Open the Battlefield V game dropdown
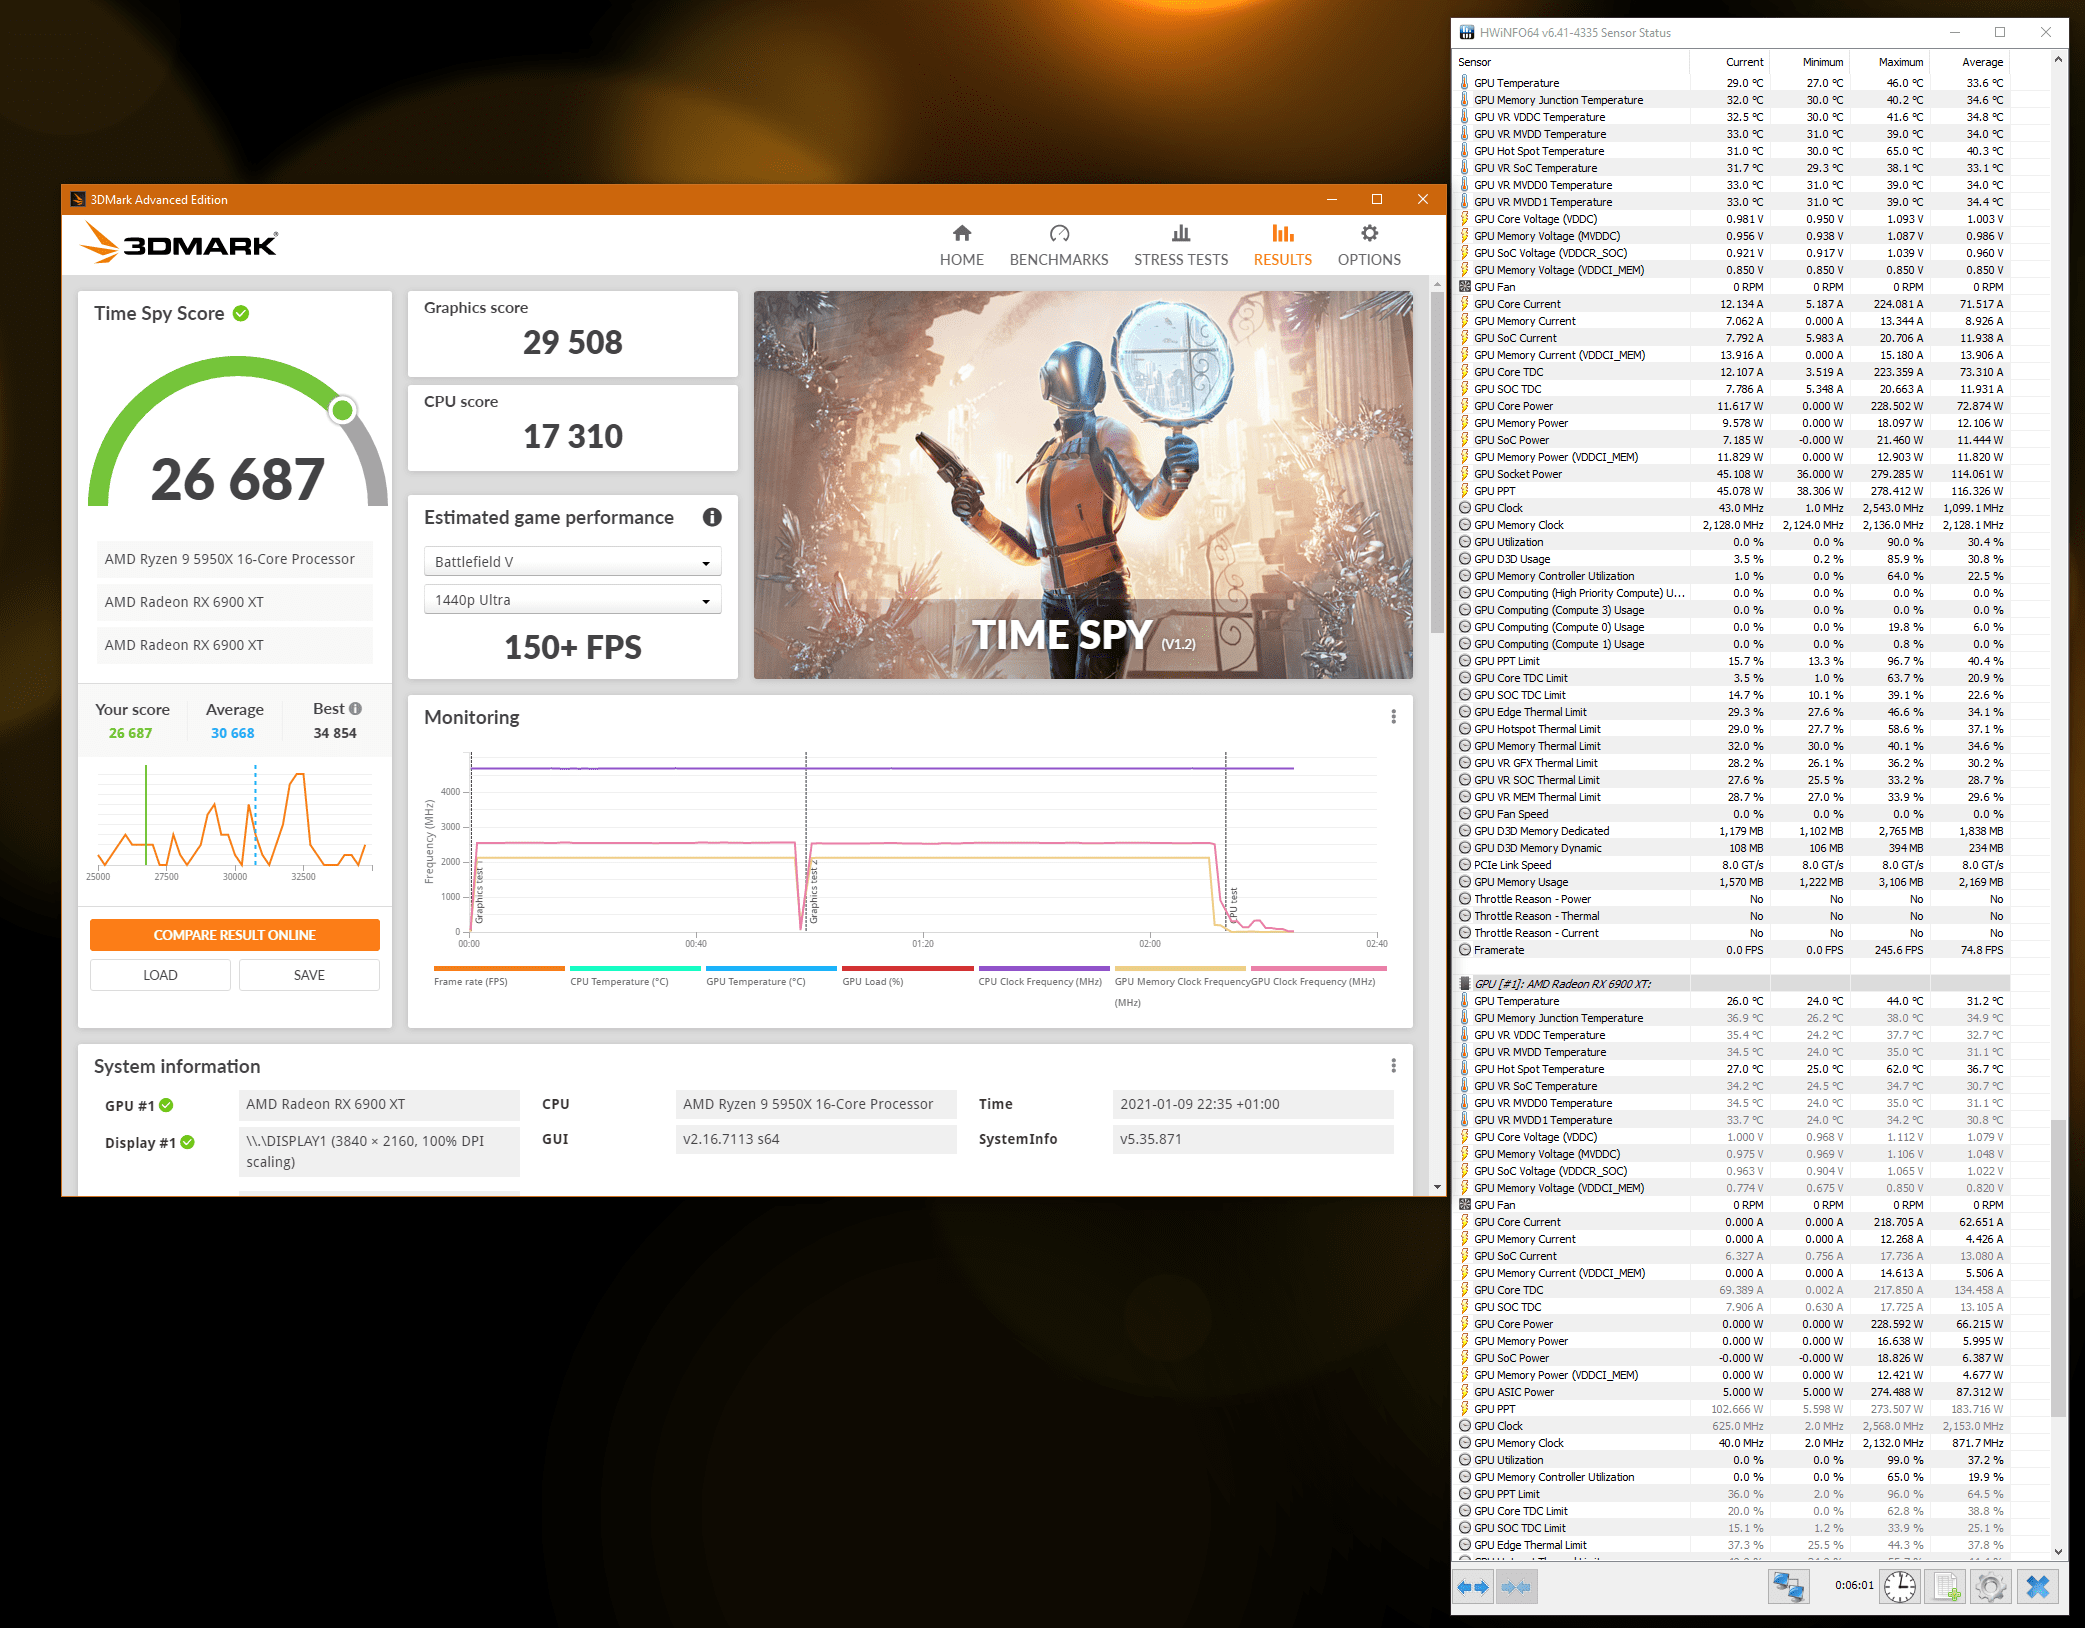The image size is (2085, 1628). coord(573,562)
